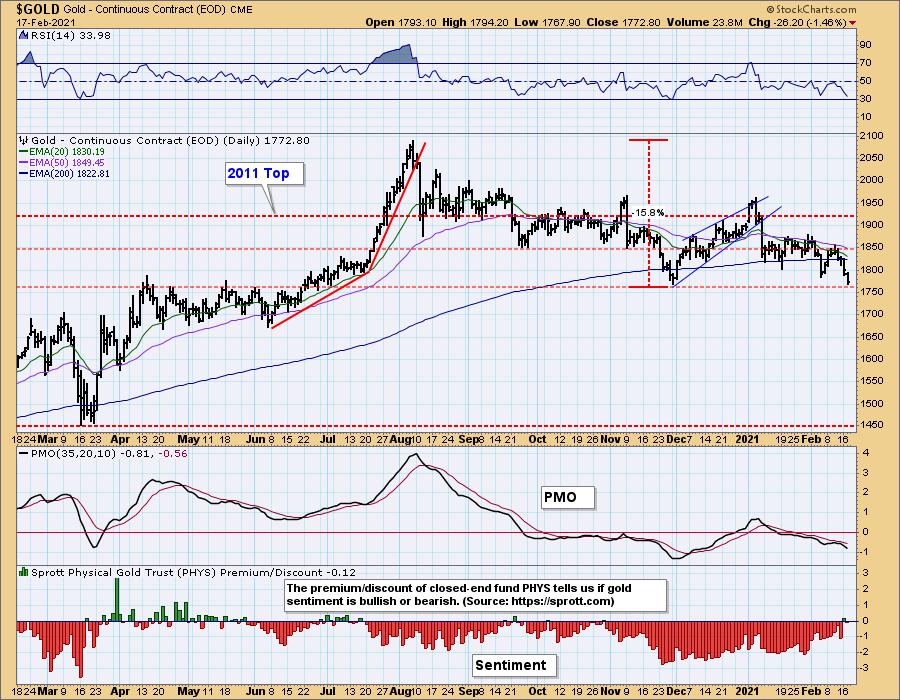Click the 70 level on RSI axis

[864, 63]
